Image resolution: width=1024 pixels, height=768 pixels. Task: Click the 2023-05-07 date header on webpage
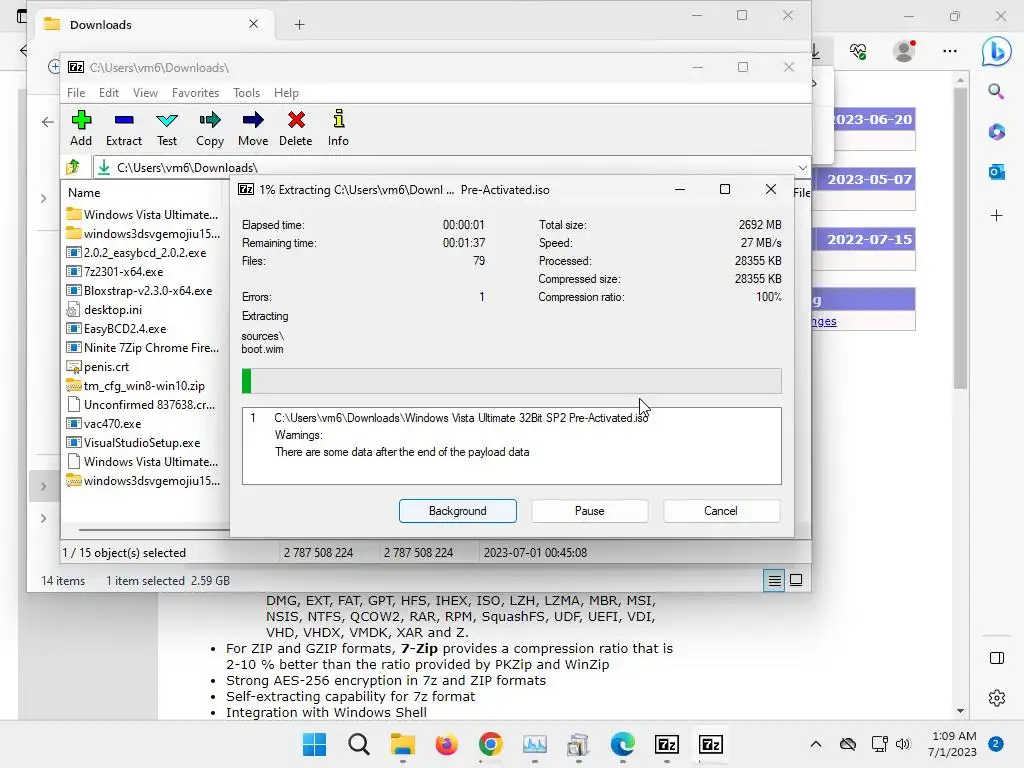point(871,180)
